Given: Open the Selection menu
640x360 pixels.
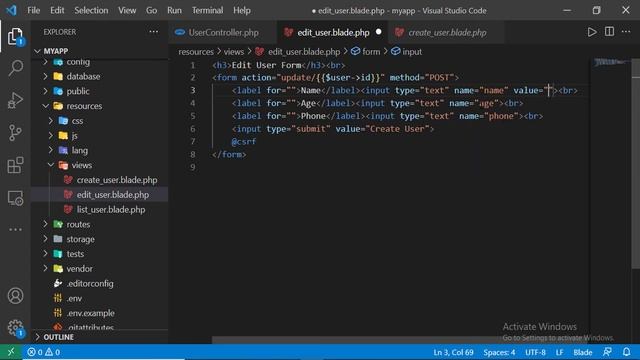Looking at the screenshot, I should 91,10.
